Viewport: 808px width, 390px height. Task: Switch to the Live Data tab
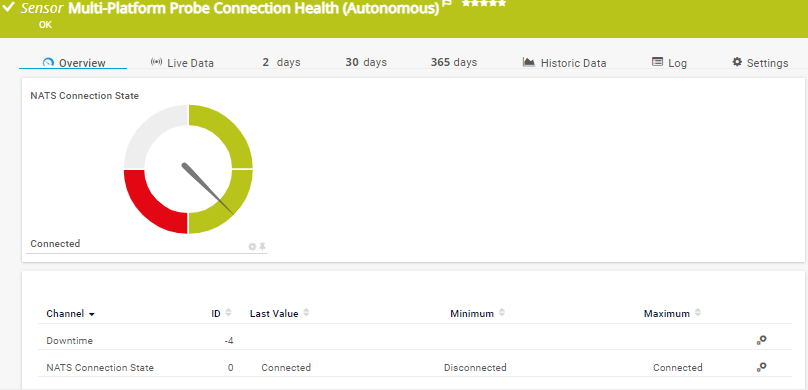tap(182, 63)
